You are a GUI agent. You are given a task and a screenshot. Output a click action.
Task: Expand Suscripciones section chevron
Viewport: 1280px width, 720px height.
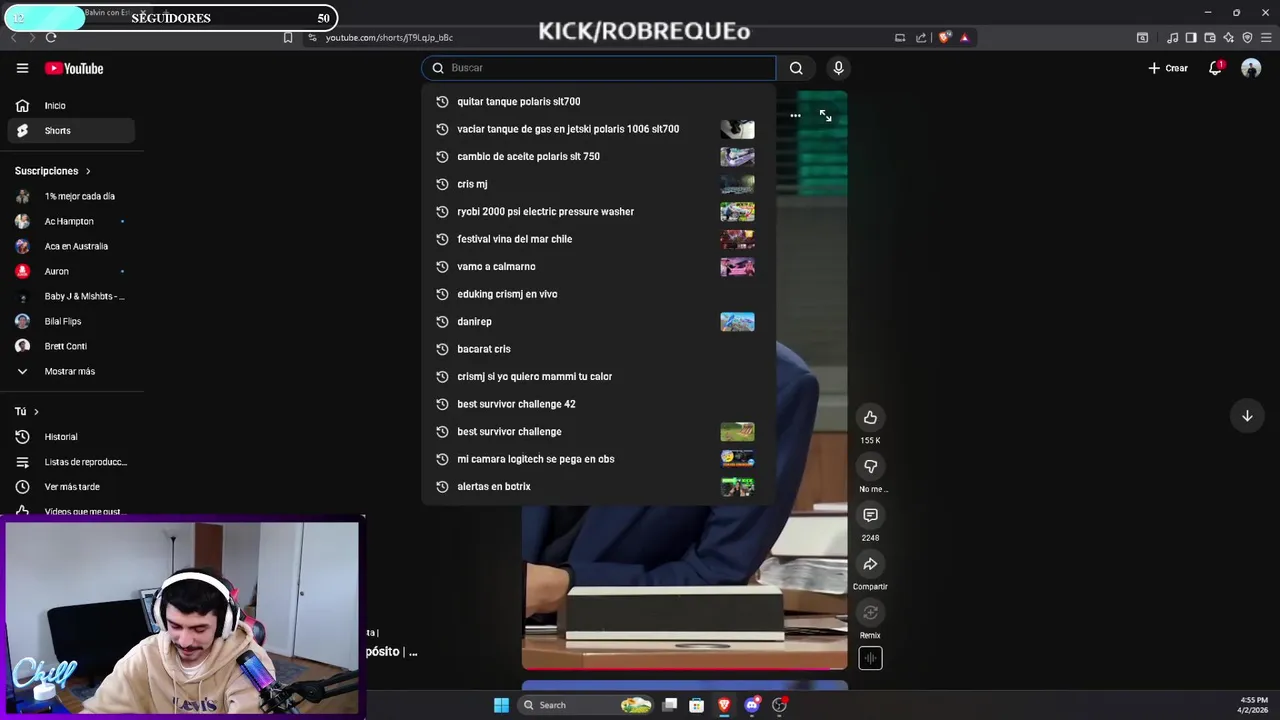(88, 171)
